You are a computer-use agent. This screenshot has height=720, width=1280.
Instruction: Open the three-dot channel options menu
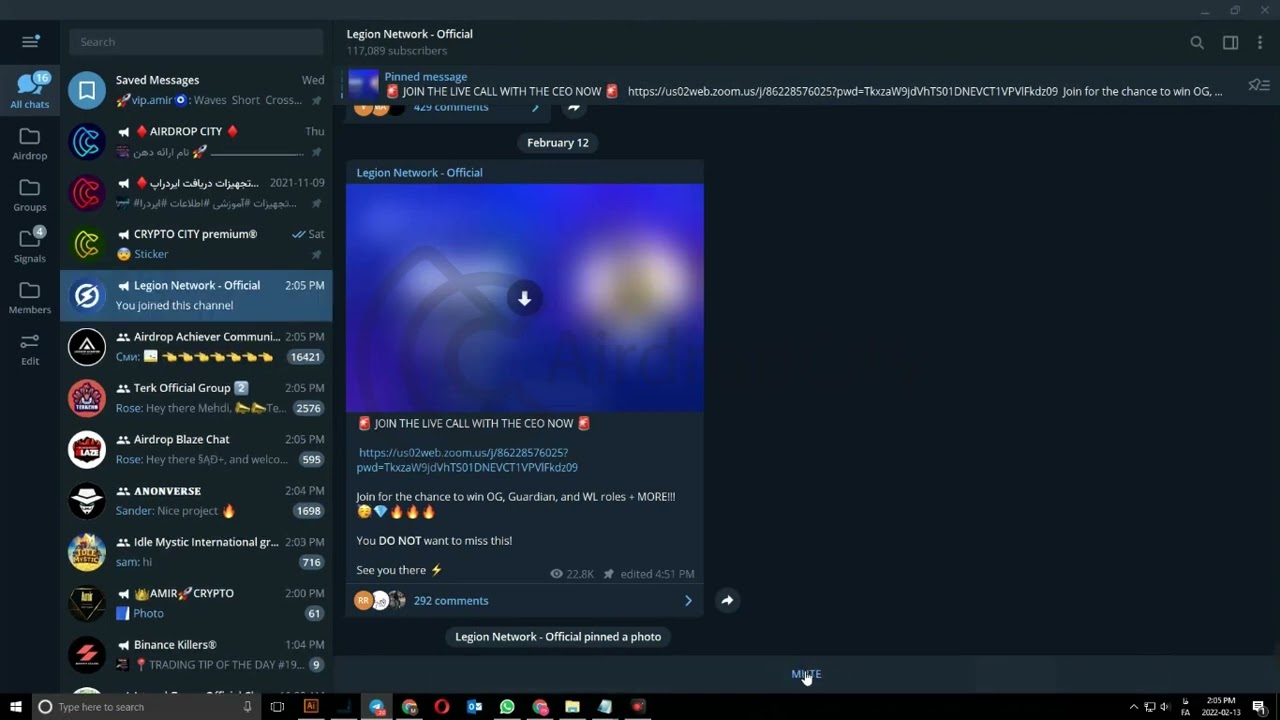(1259, 42)
